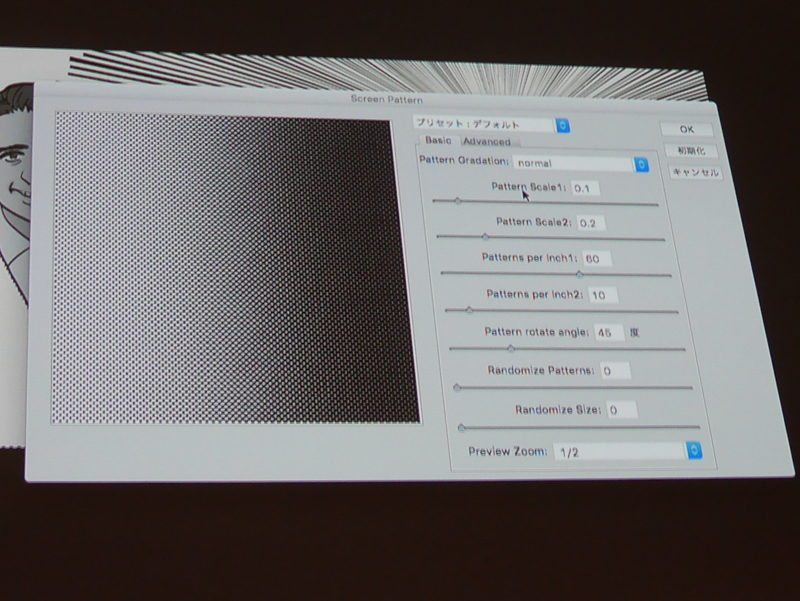Screen dimensions: 800x601
Task: Click the Pattern Scale1 slider handle
Action: coord(458,201)
